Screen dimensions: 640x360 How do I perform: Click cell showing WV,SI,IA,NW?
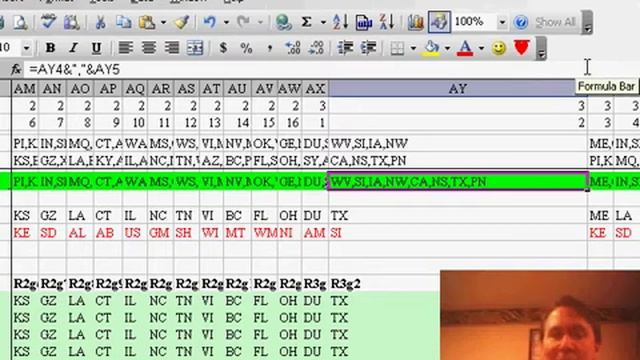point(458,143)
